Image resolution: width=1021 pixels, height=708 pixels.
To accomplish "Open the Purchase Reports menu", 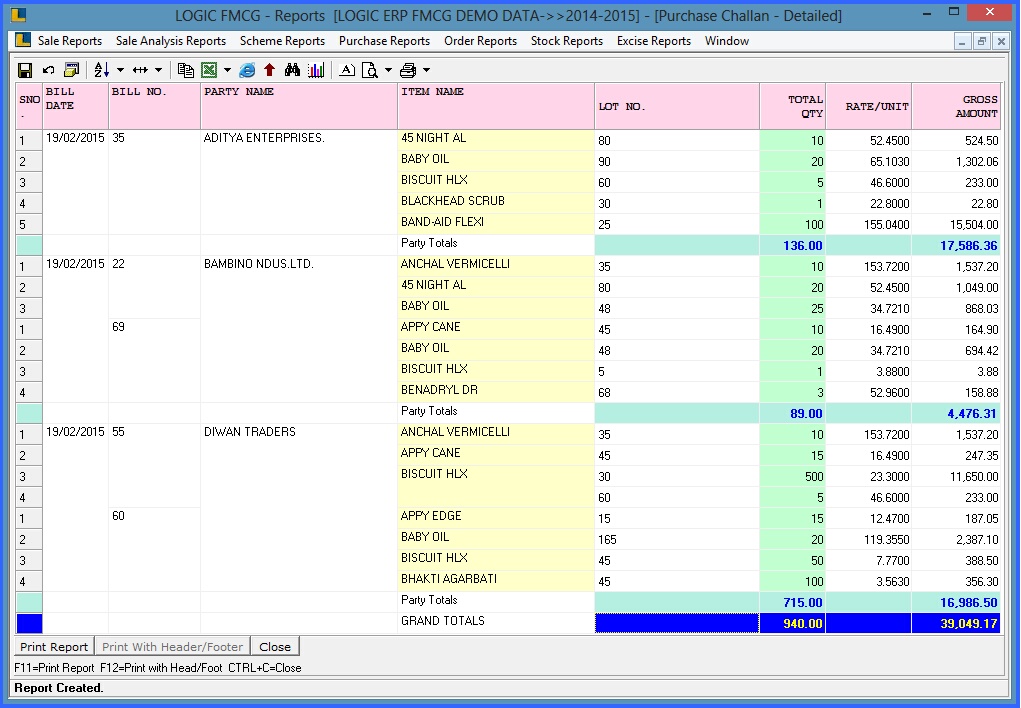I will click(x=384, y=40).
